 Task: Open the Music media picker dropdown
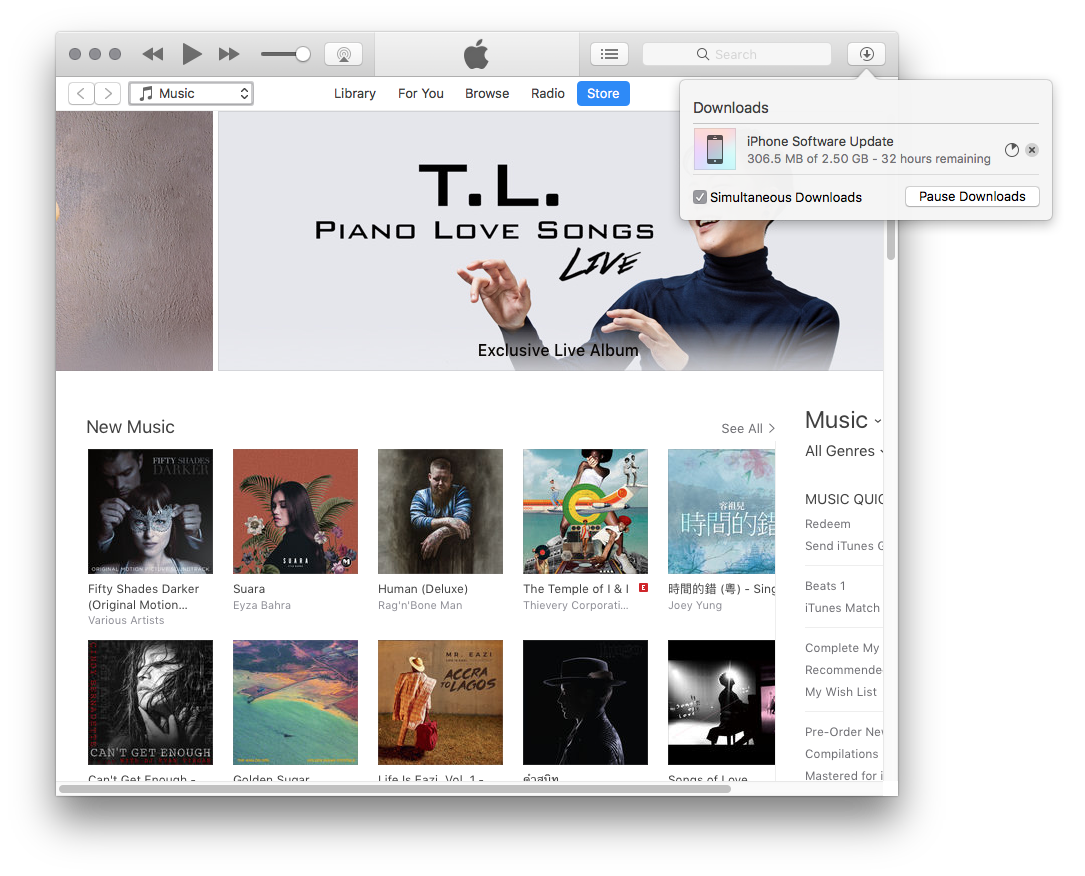[191, 93]
